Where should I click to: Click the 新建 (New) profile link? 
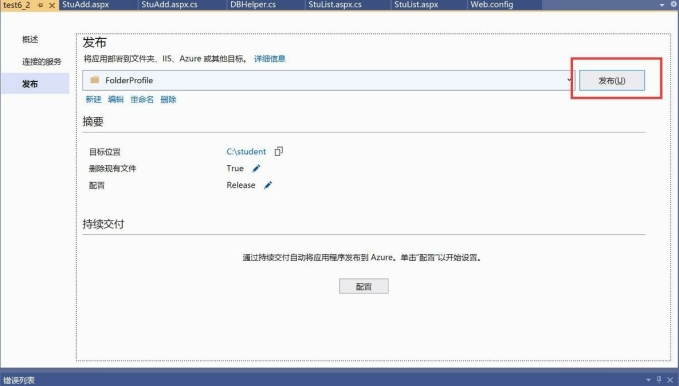93,99
